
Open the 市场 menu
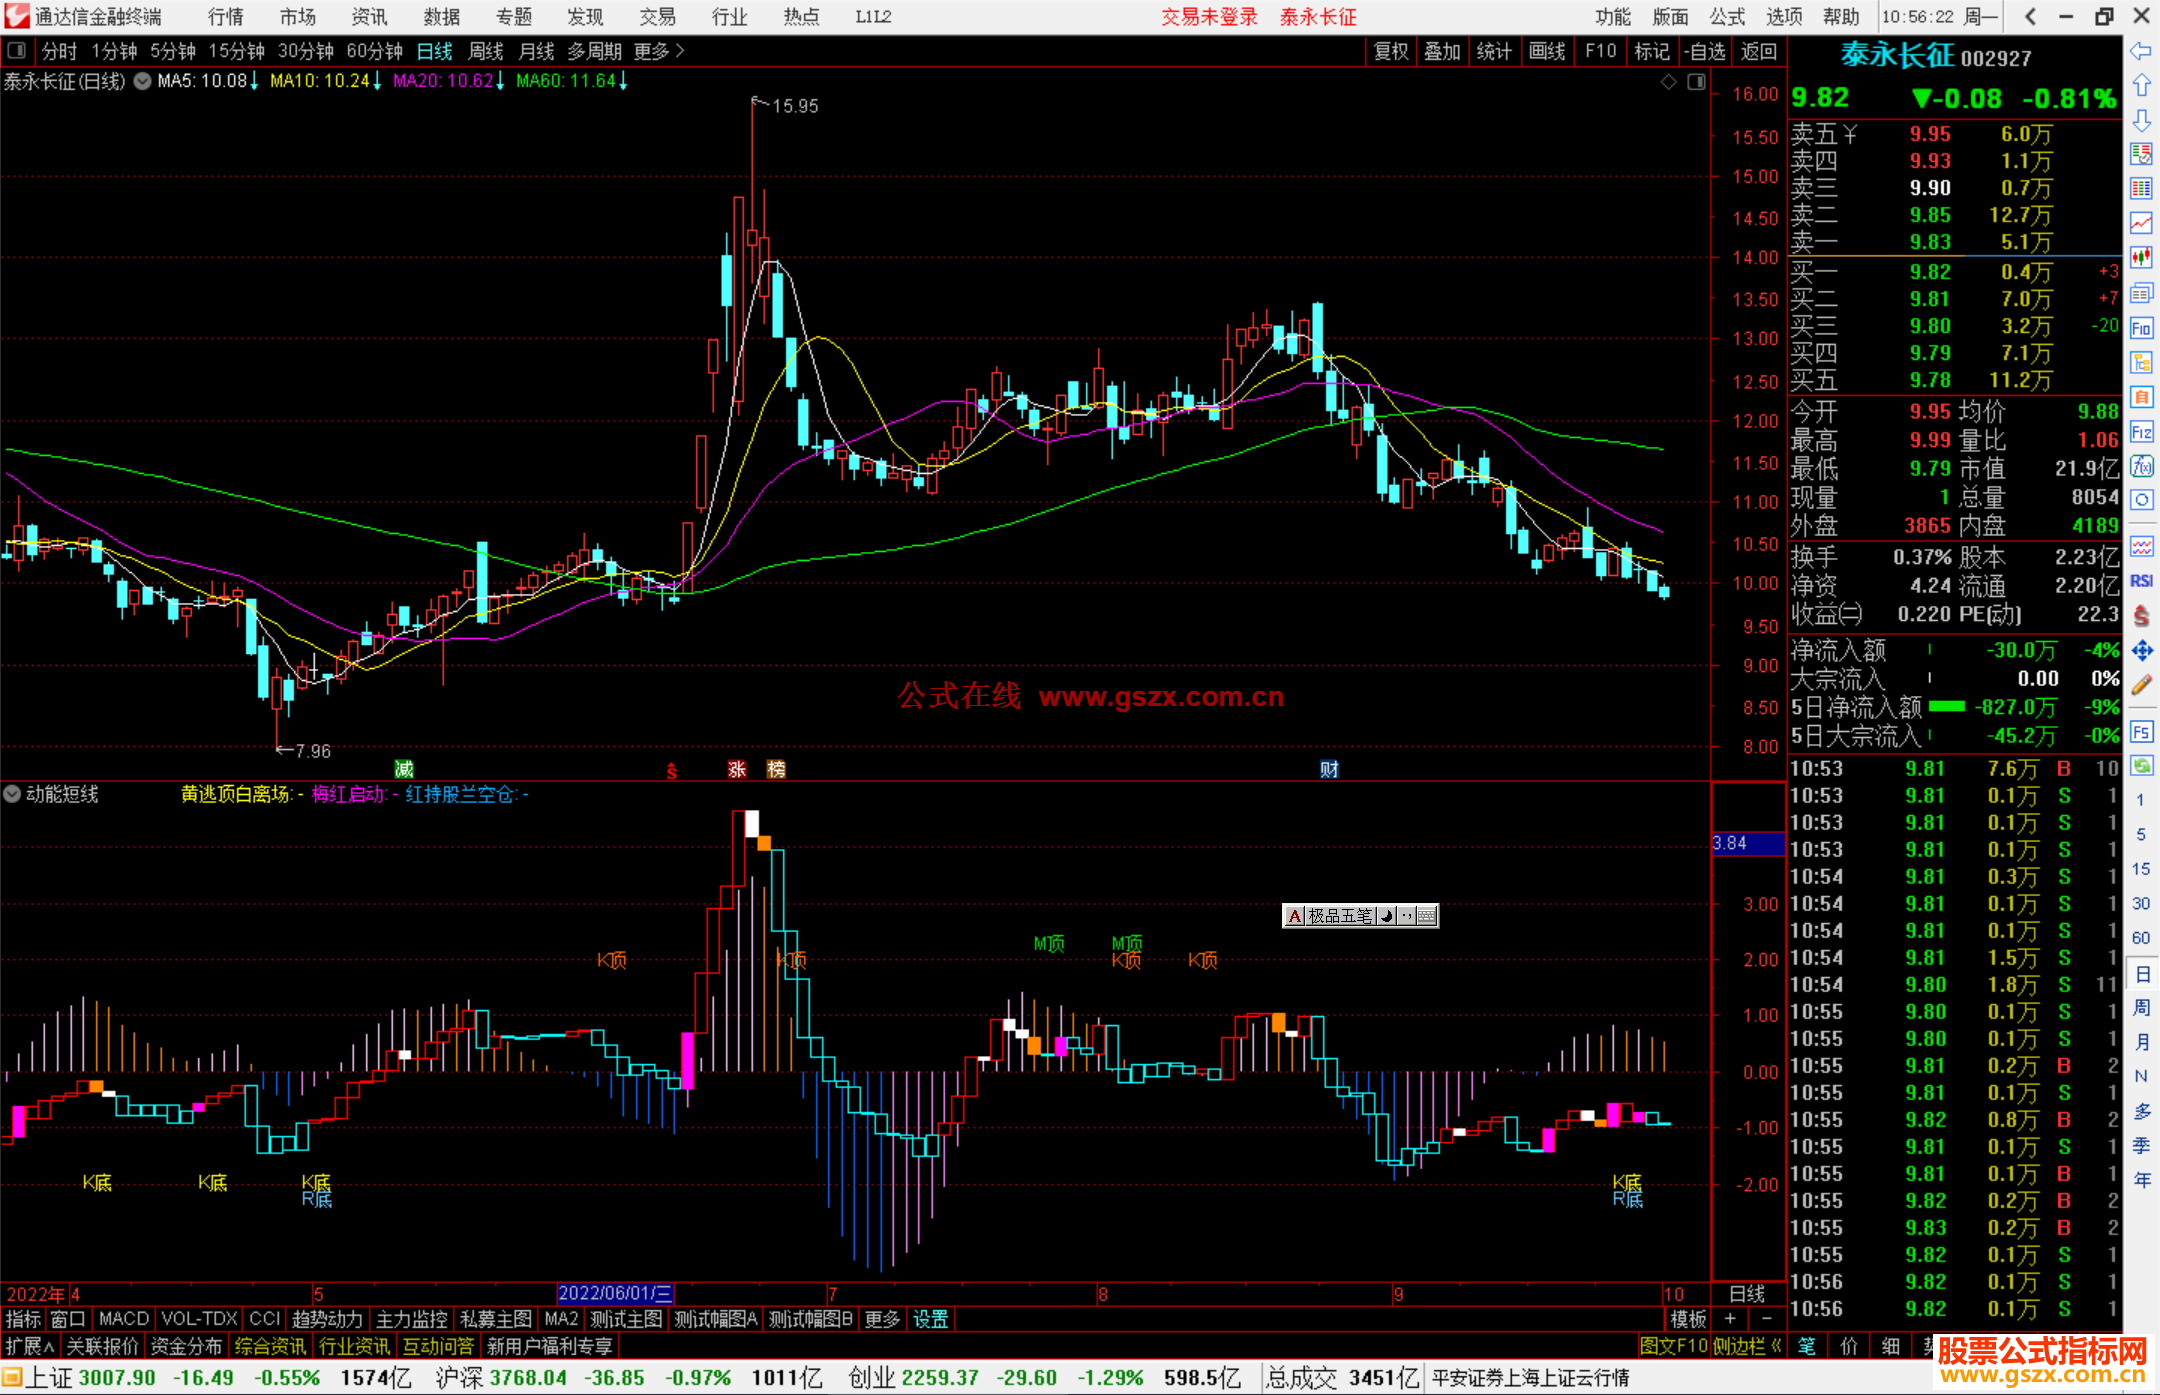[x=298, y=17]
